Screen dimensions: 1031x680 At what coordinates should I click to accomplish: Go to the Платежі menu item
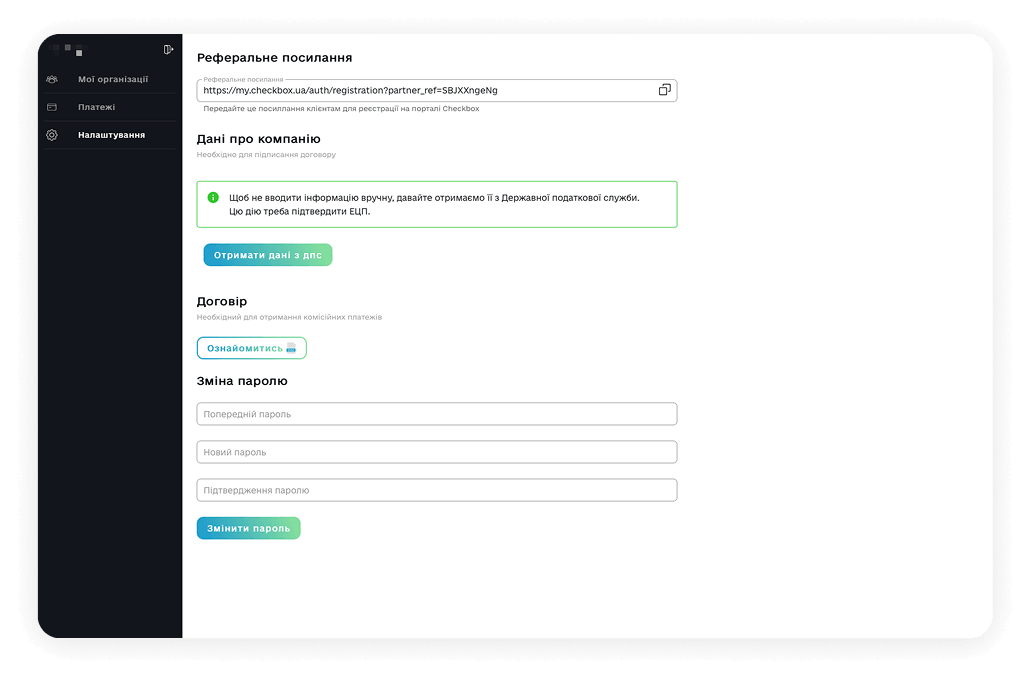click(x=96, y=107)
